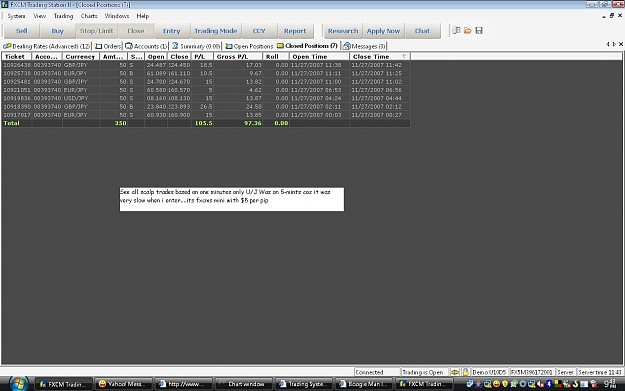The width and height of the screenshot is (625, 391).
Task: Click the Bluetooth icon in system tray
Action: 549,384
